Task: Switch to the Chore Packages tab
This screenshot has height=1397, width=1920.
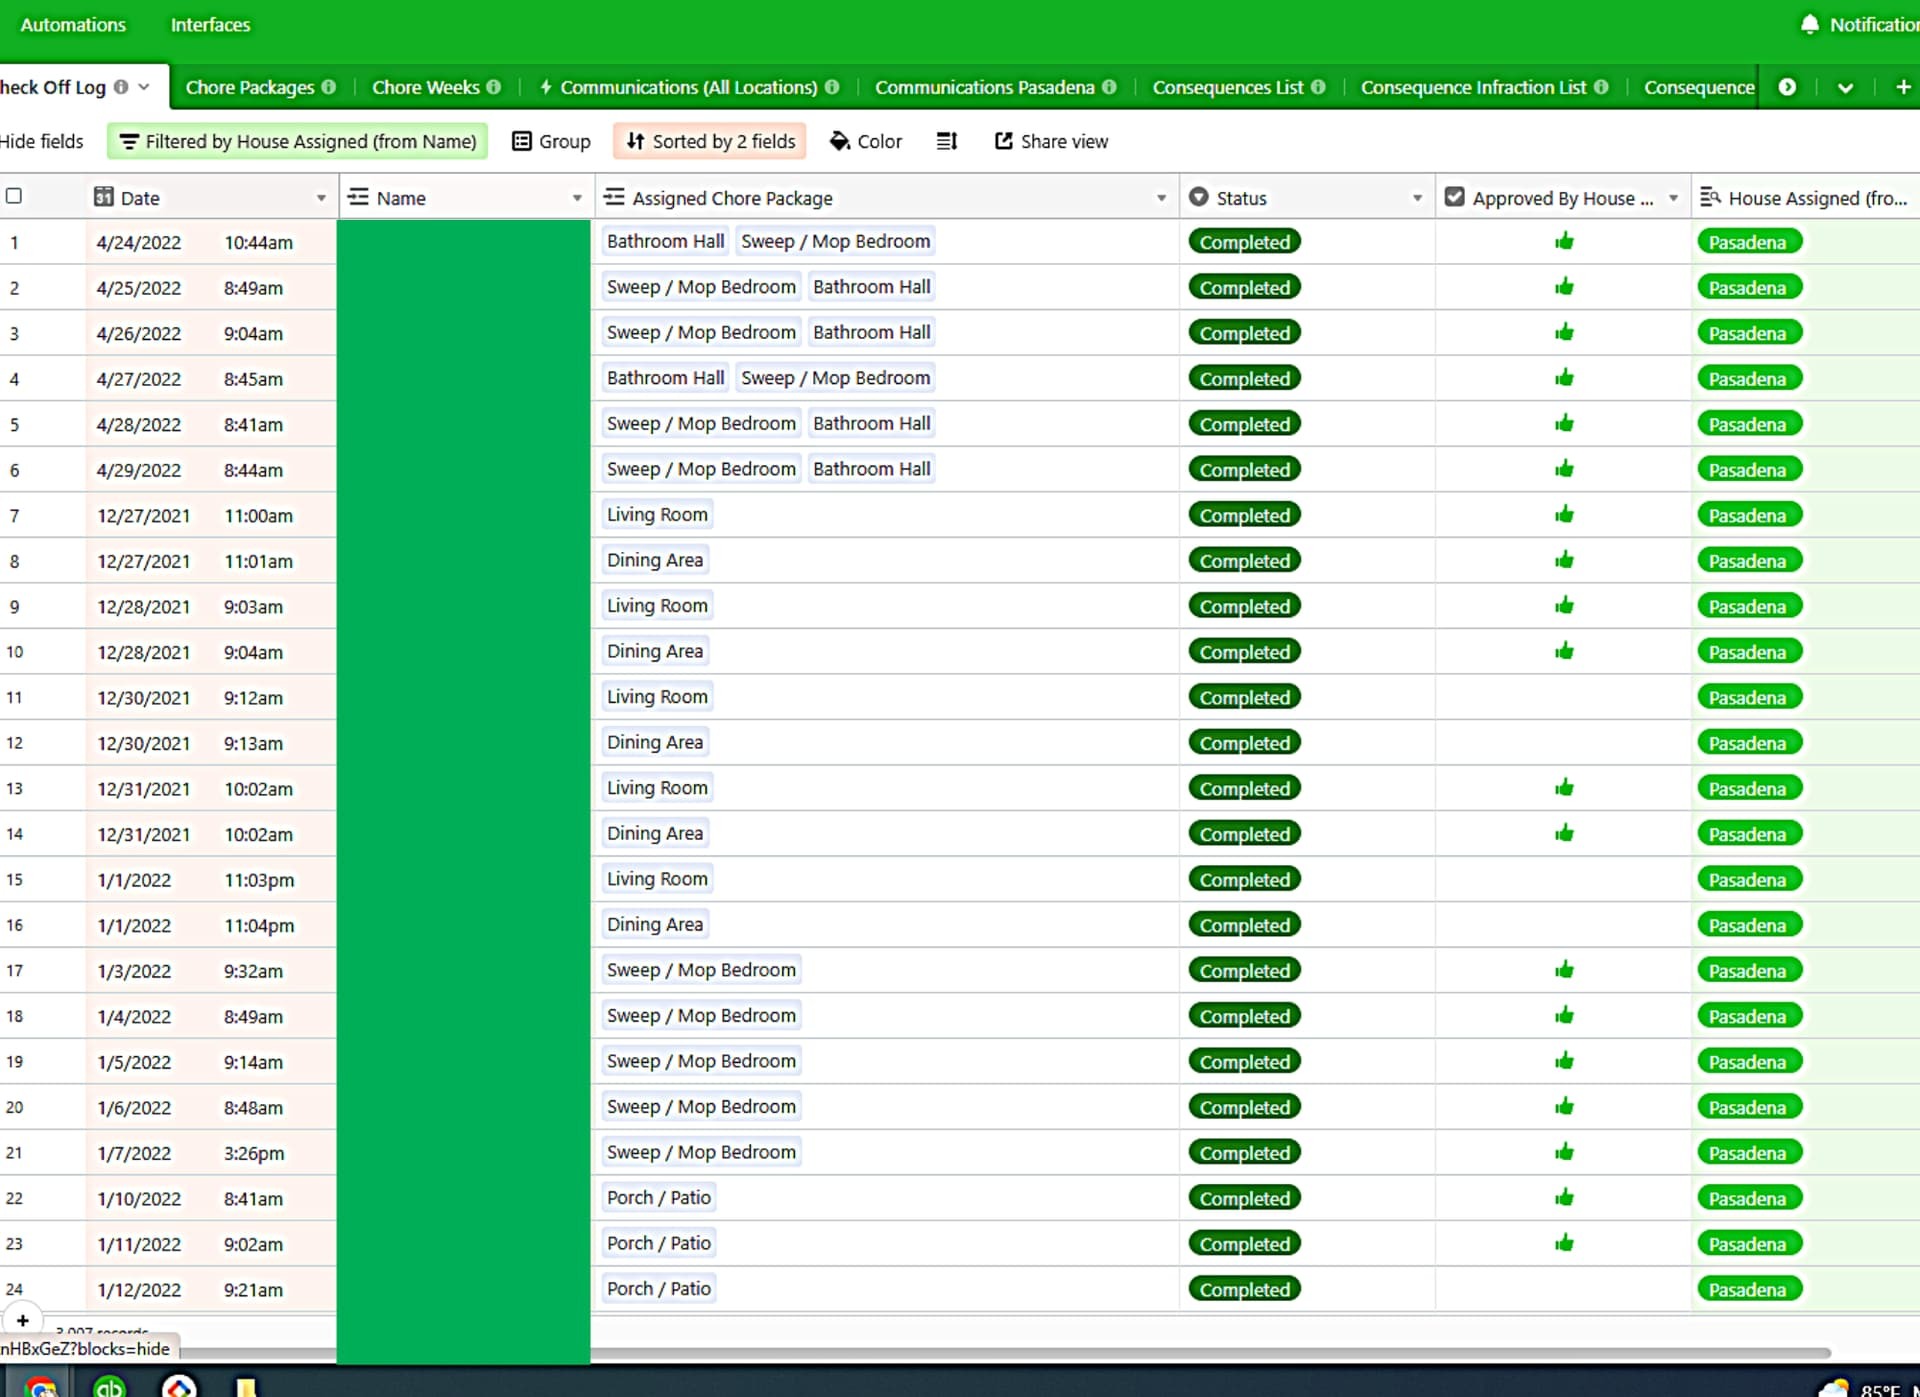Action: point(250,87)
